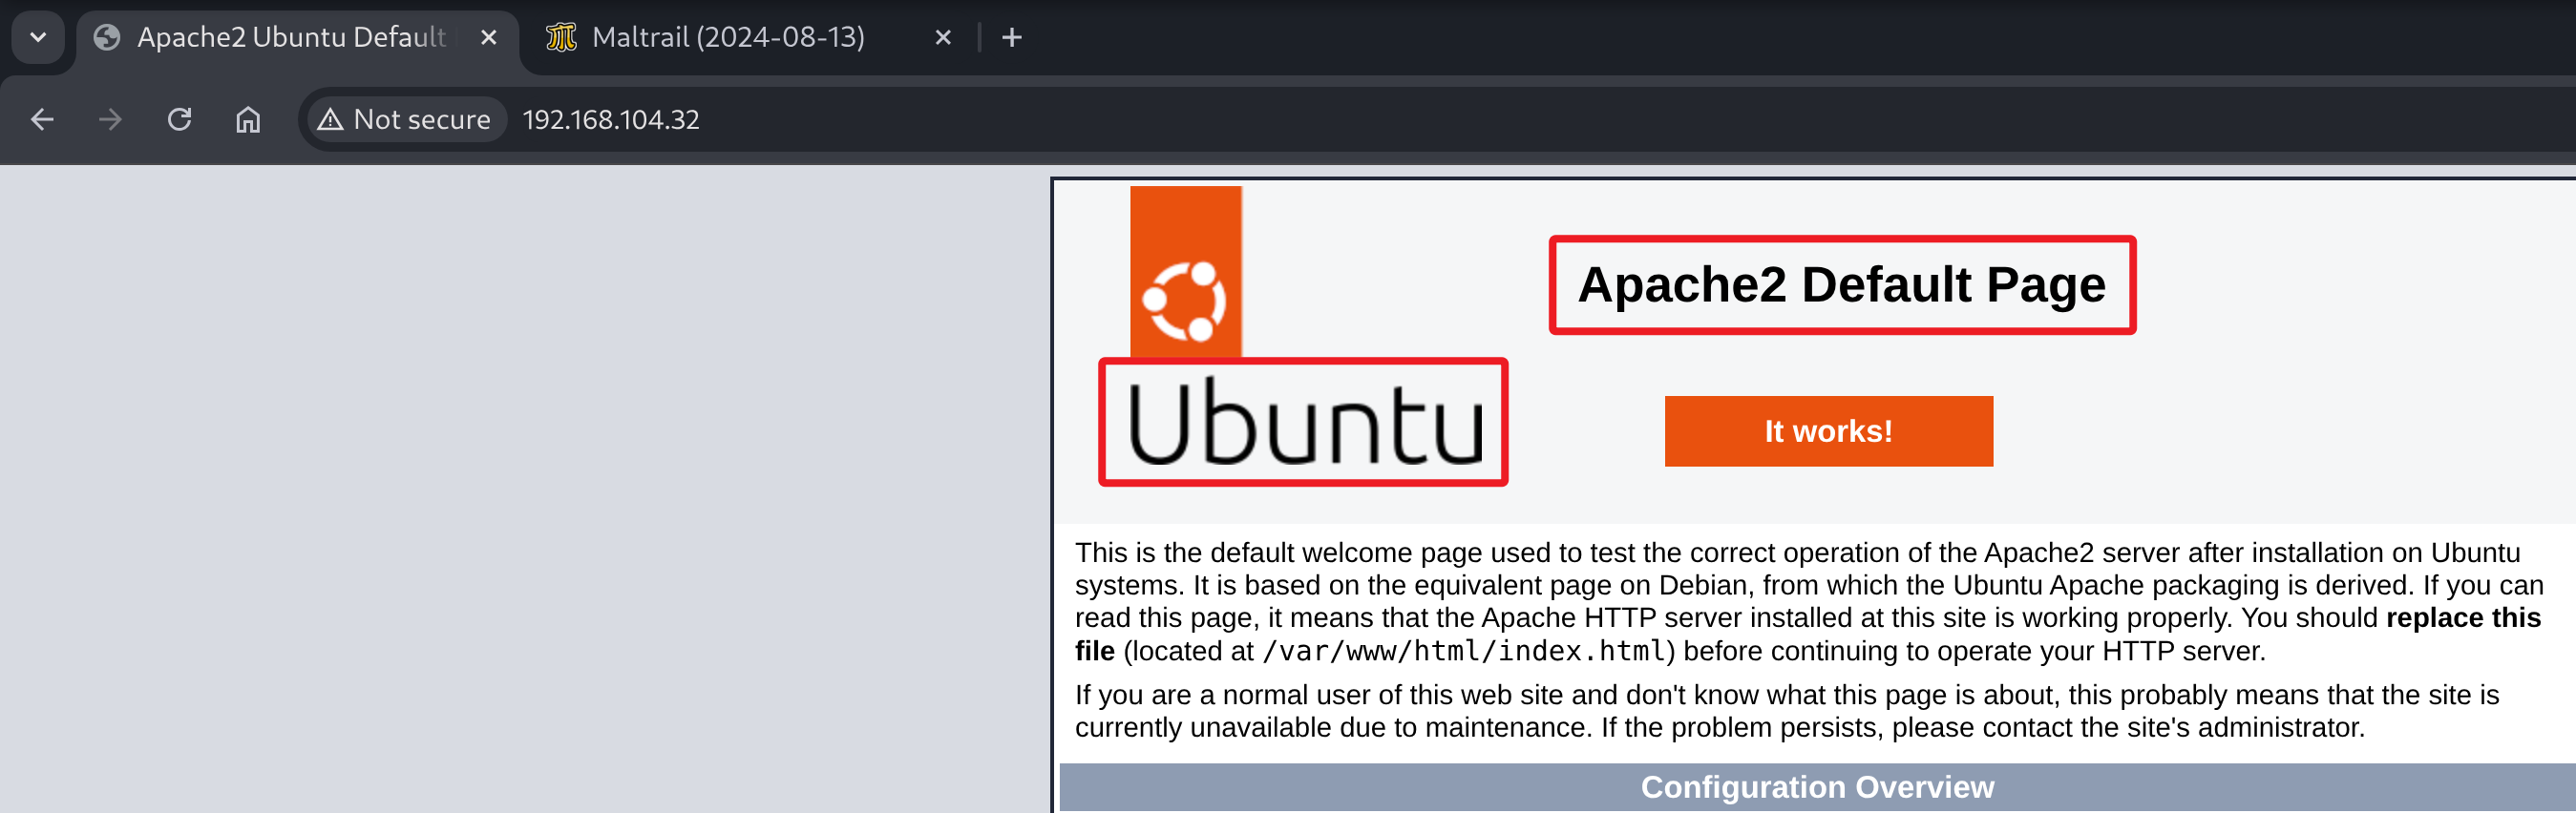Click the Configuration Overview section header
The width and height of the screenshot is (2576, 813).
[x=1816, y=787]
